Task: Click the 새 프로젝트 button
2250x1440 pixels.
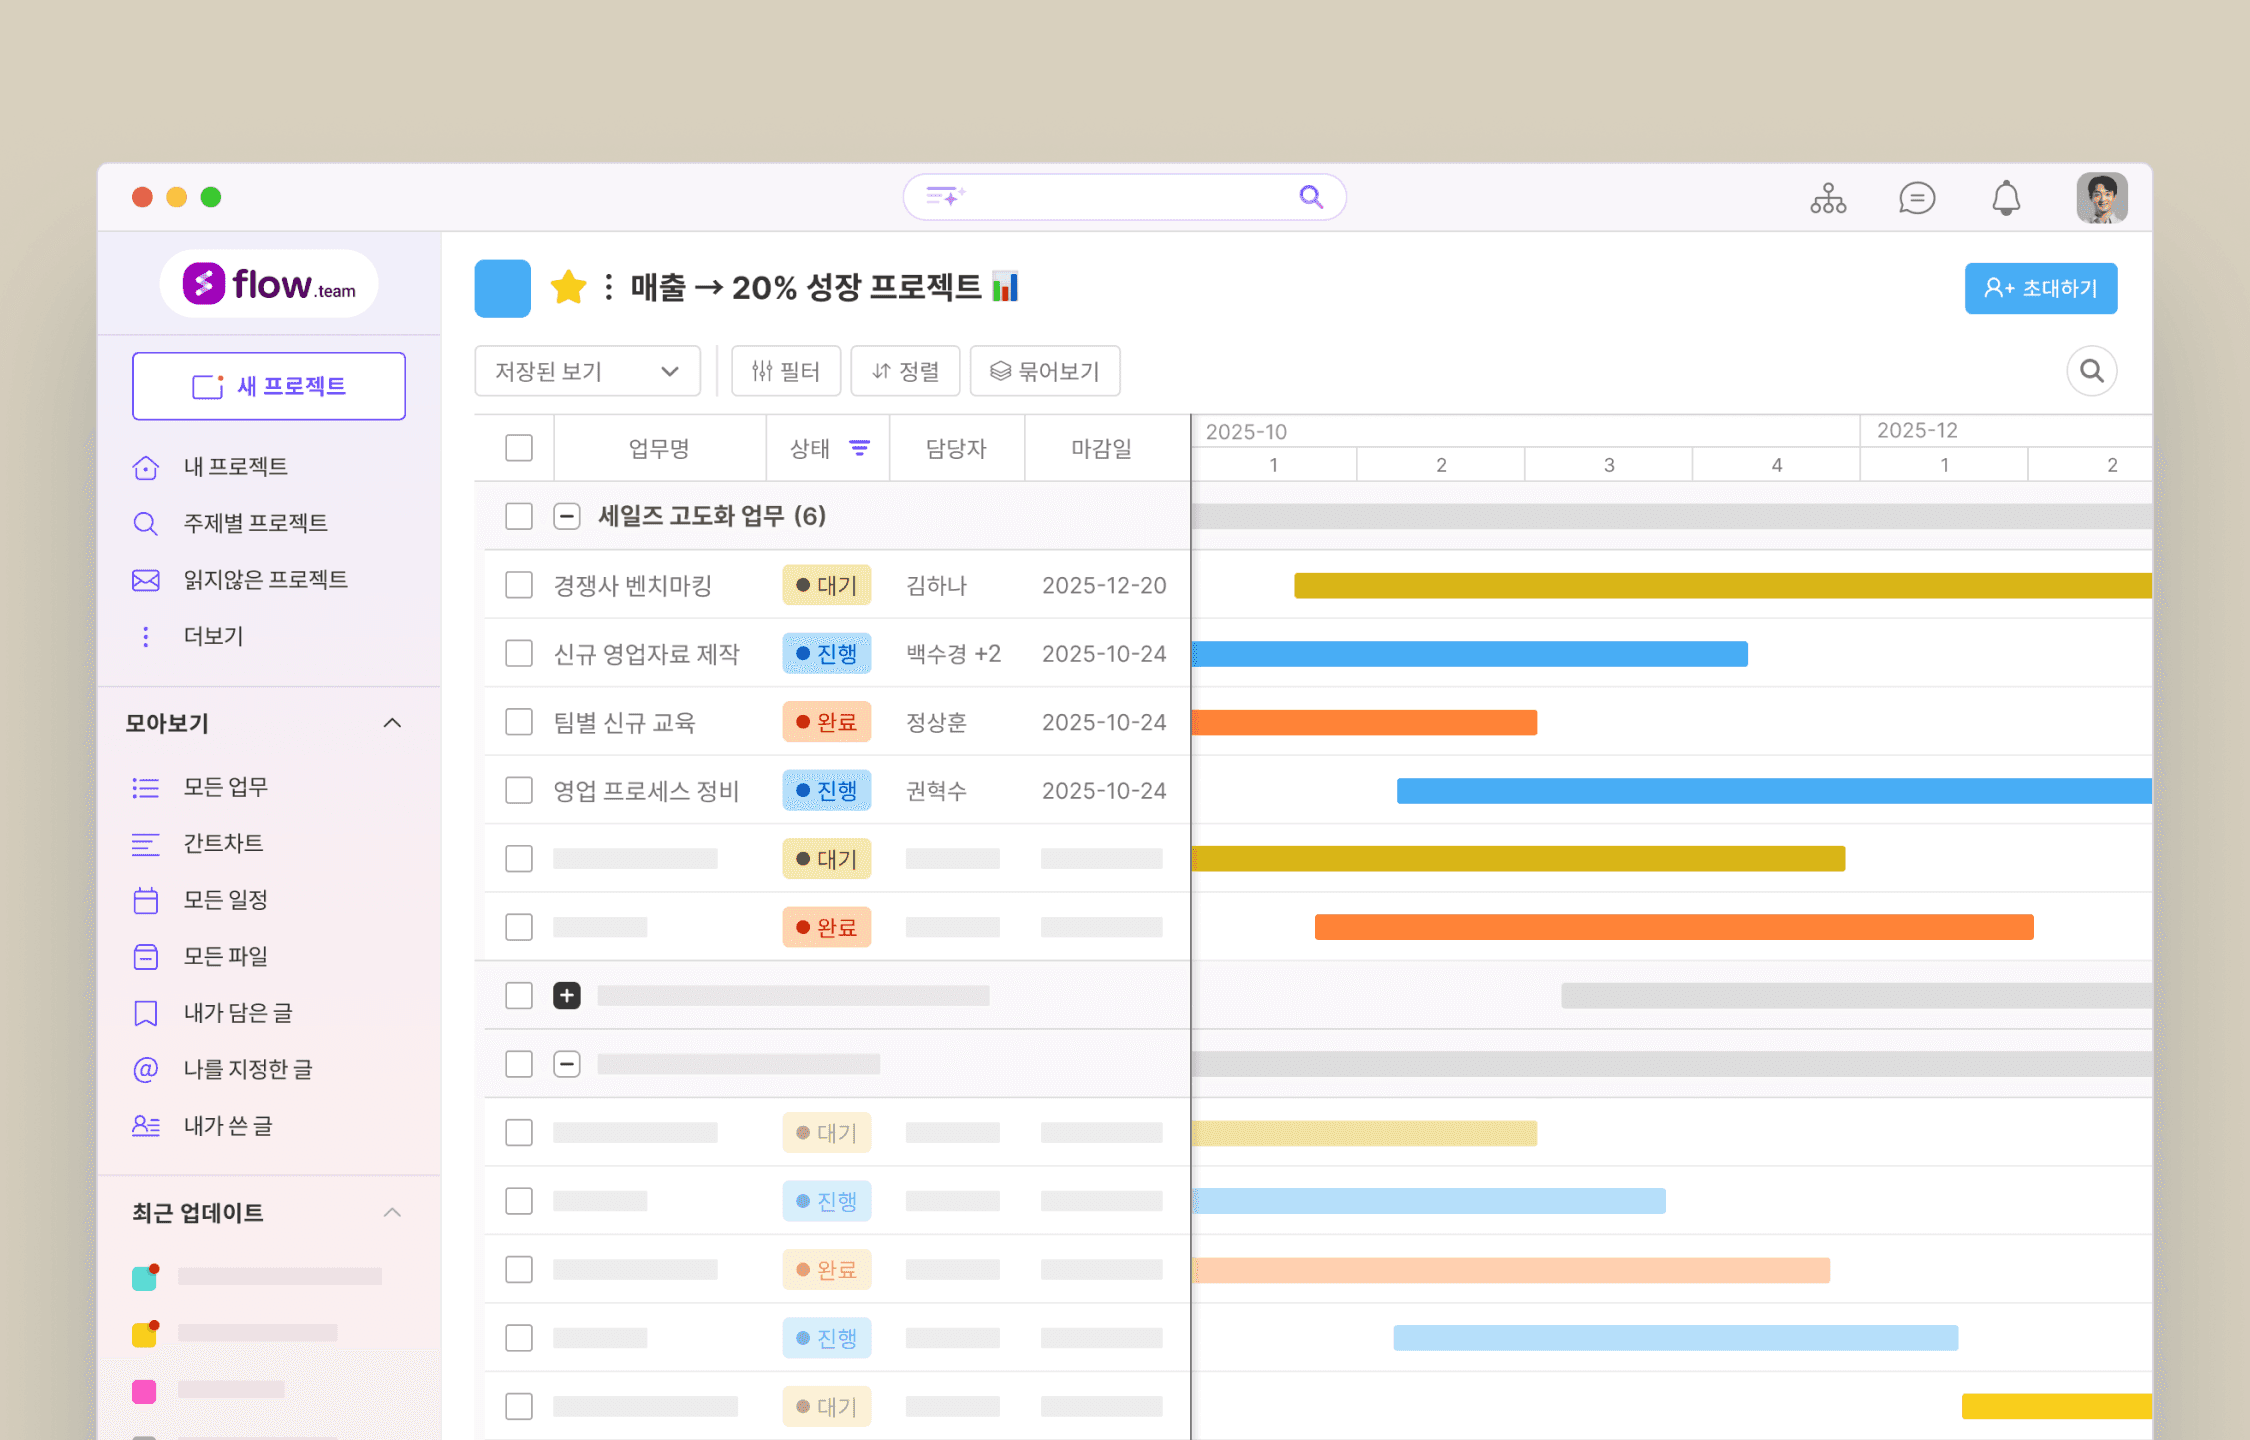Action: click(x=269, y=386)
